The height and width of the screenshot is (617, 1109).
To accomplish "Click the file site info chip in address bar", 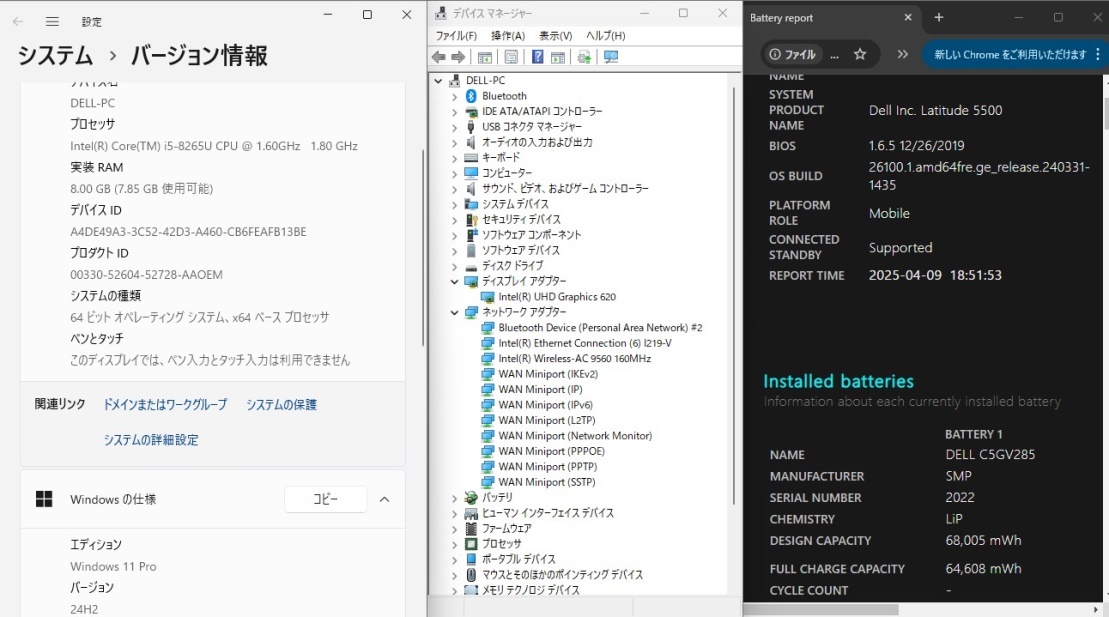I will click(x=792, y=54).
